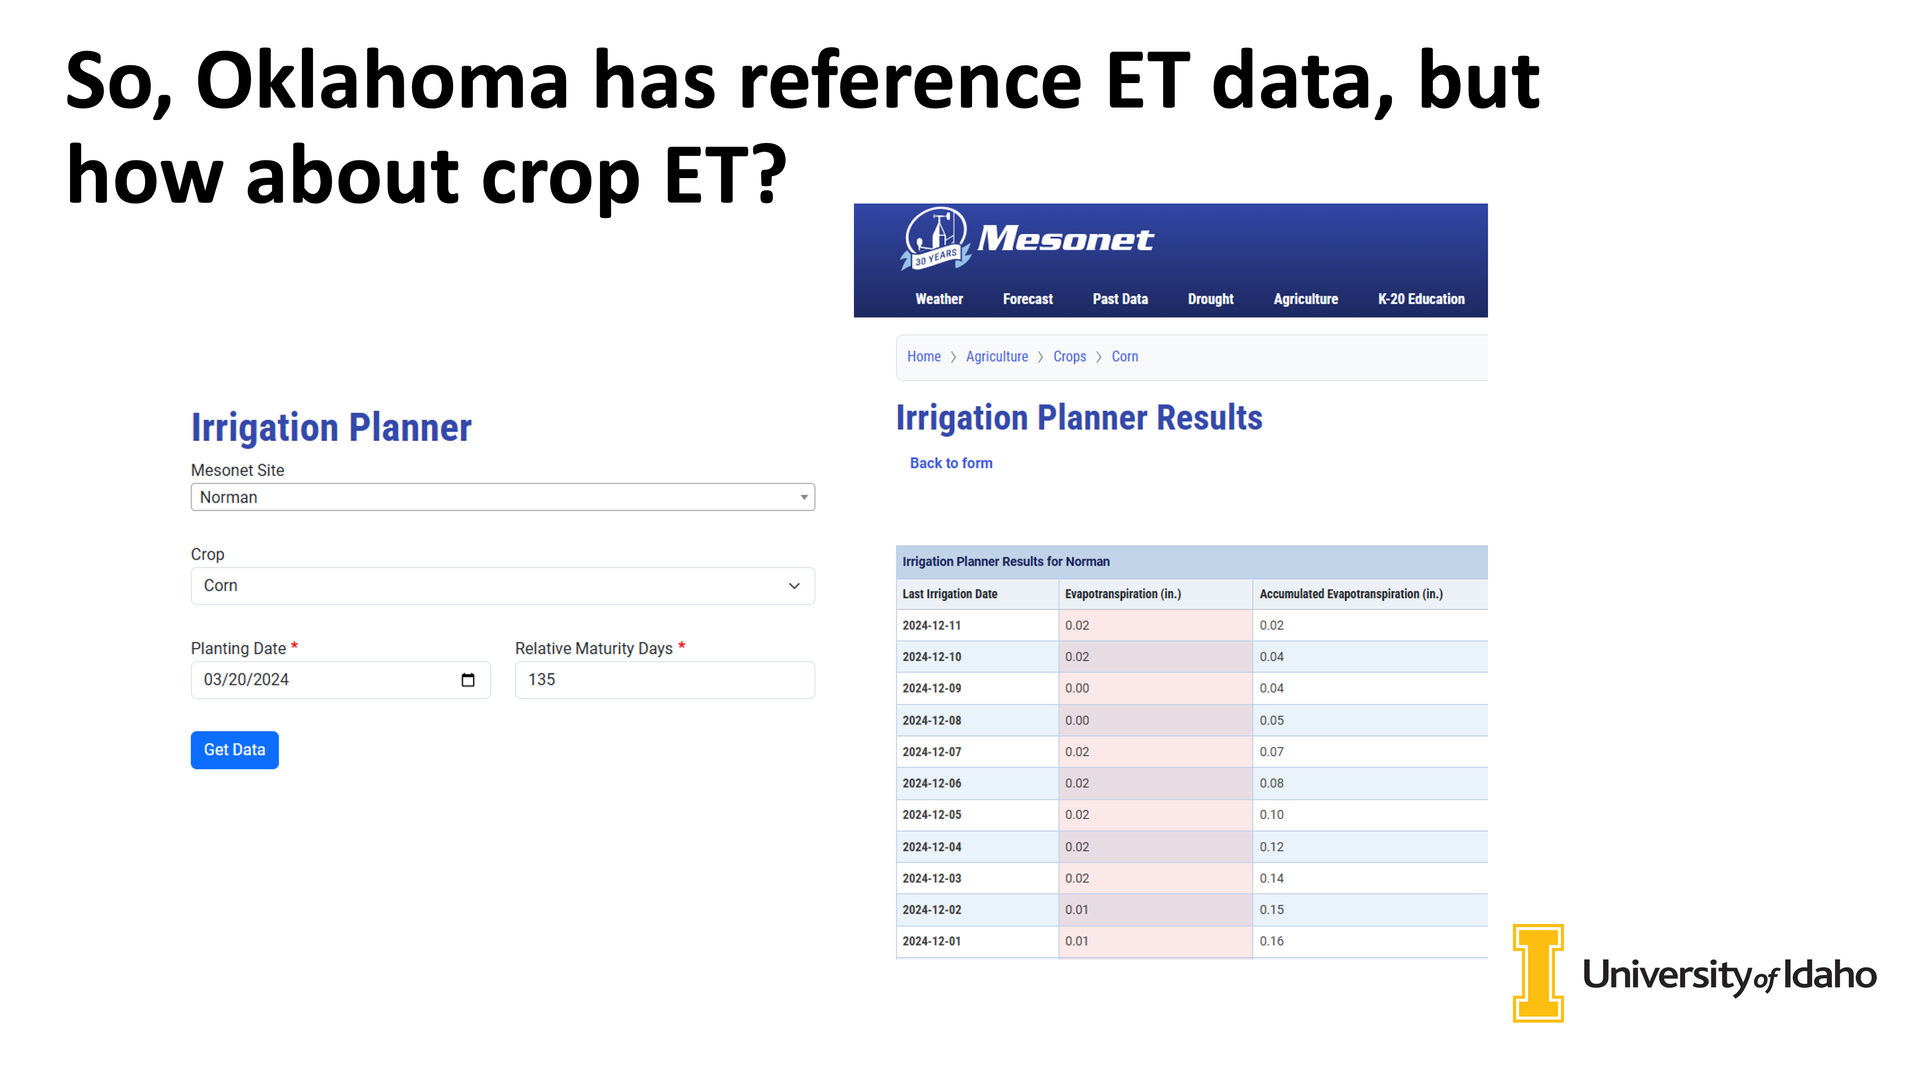Go to Home breadcrumb link
The width and height of the screenshot is (1920, 1080).
click(923, 357)
